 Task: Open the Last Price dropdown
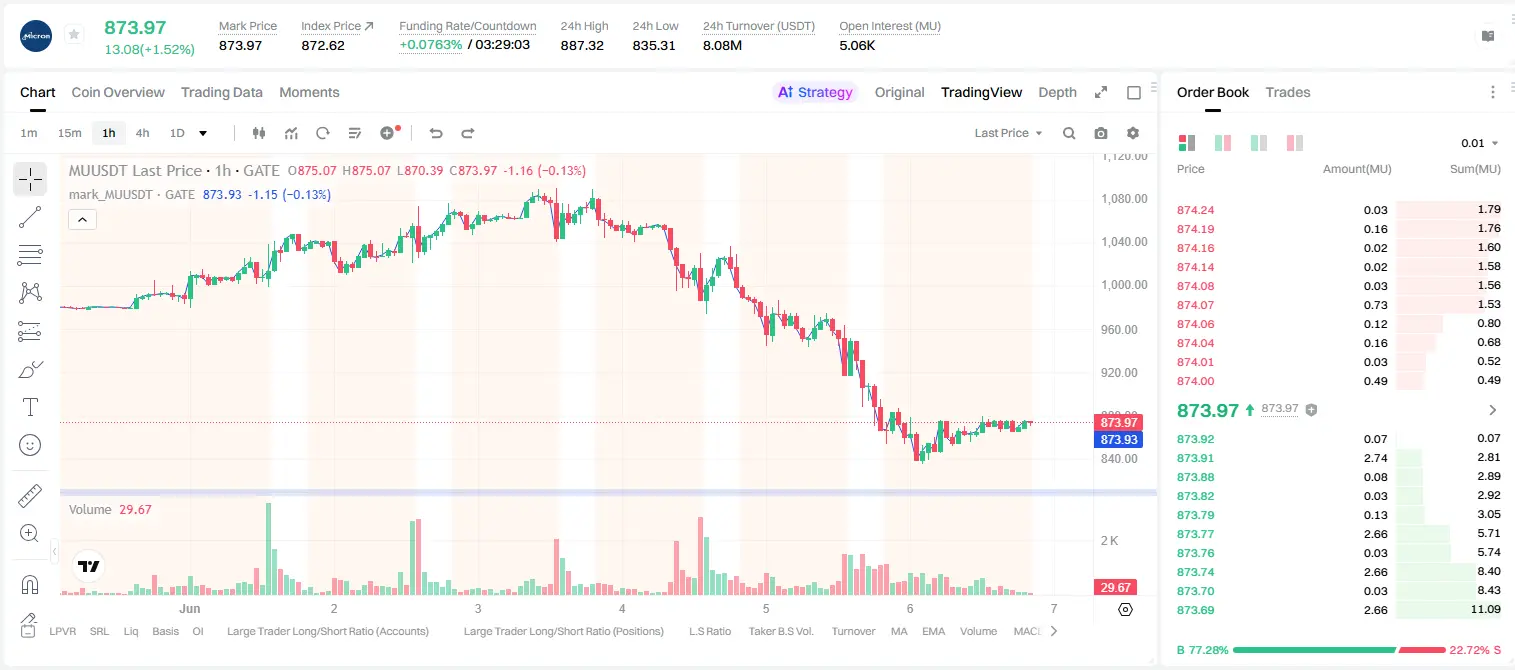point(1008,133)
